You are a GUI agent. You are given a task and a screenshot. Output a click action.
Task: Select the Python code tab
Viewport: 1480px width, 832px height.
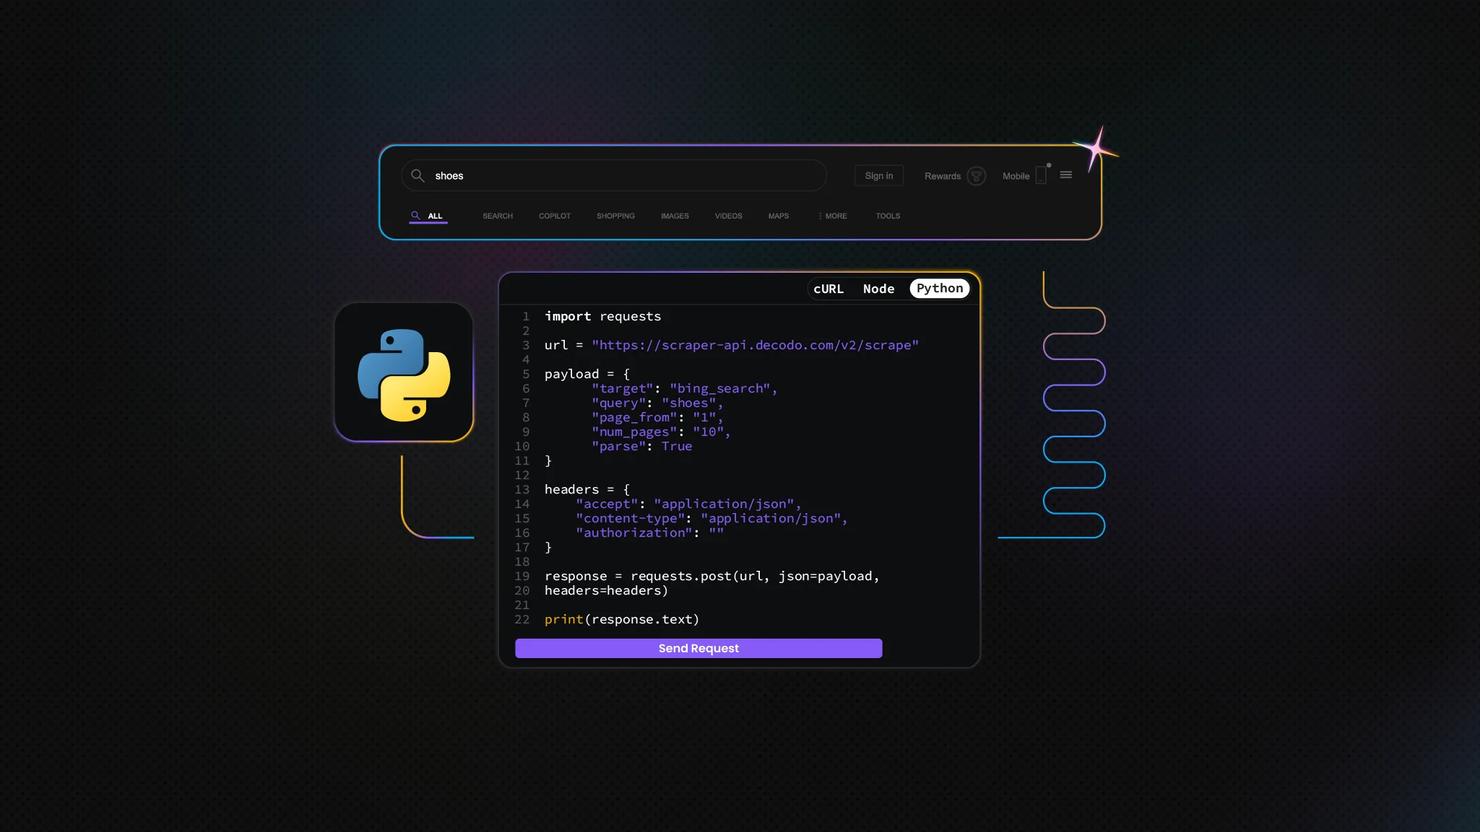(939, 289)
